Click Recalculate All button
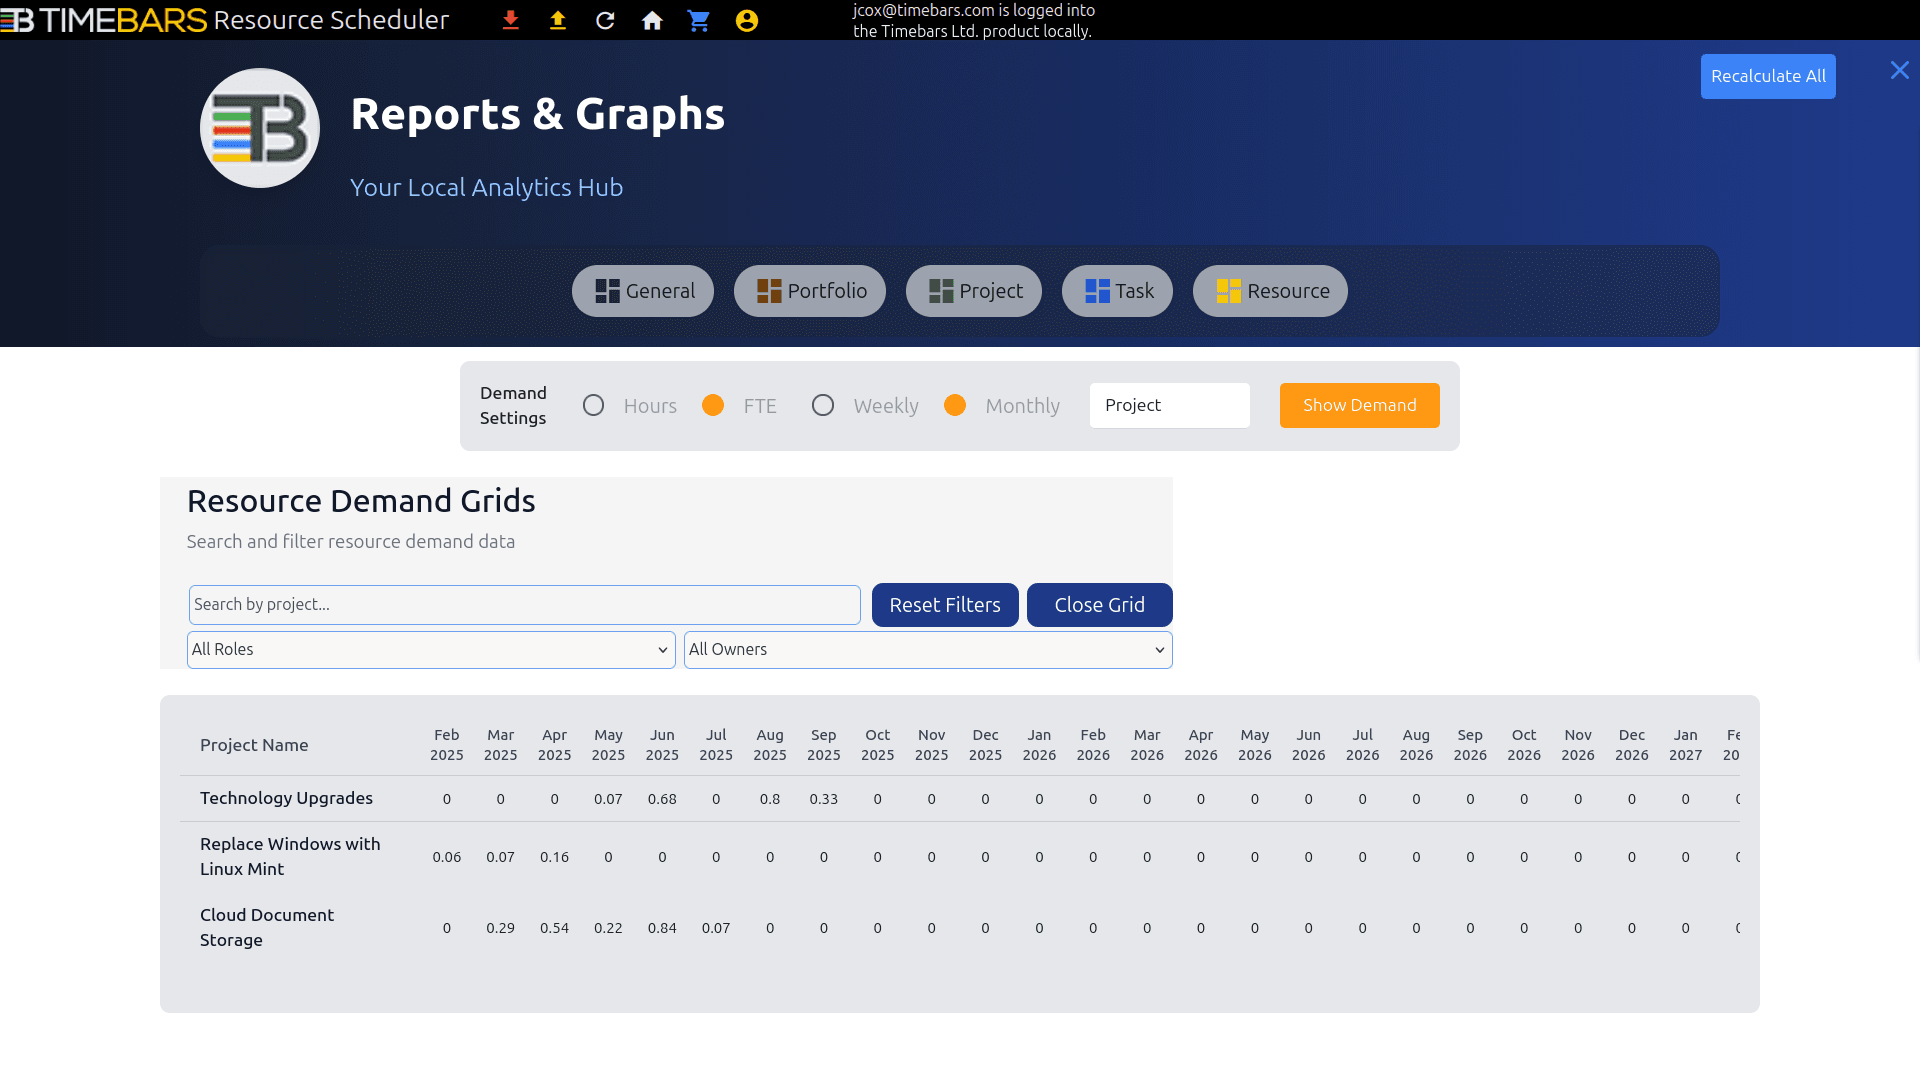Image resolution: width=1920 pixels, height=1080 pixels. pos(1768,76)
